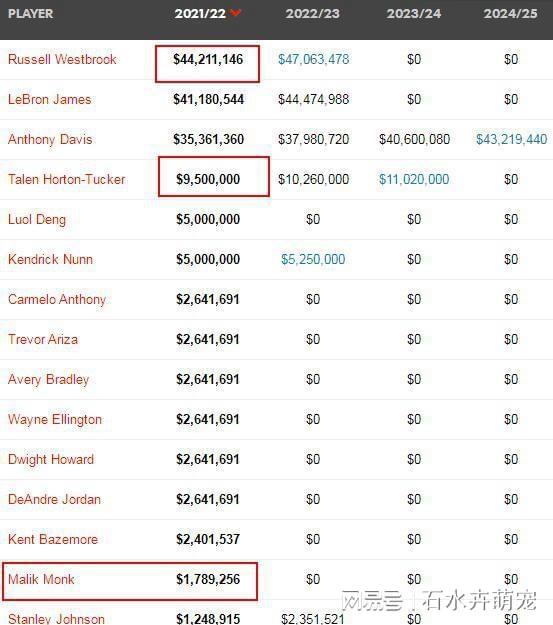Open the Luol Deng link

click(x=37, y=220)
